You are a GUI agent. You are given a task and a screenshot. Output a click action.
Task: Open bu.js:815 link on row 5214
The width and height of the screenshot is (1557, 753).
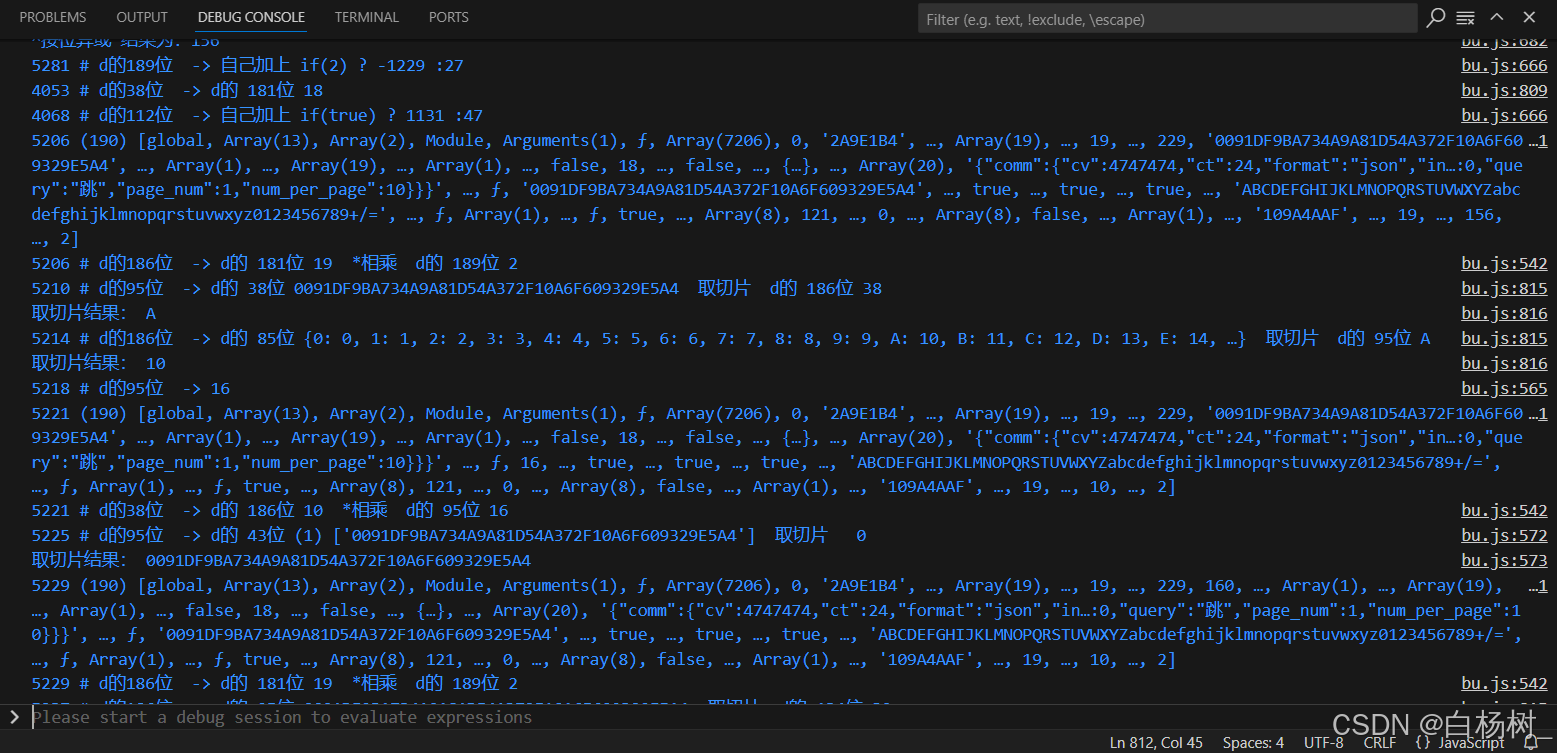click(1504, 338)
